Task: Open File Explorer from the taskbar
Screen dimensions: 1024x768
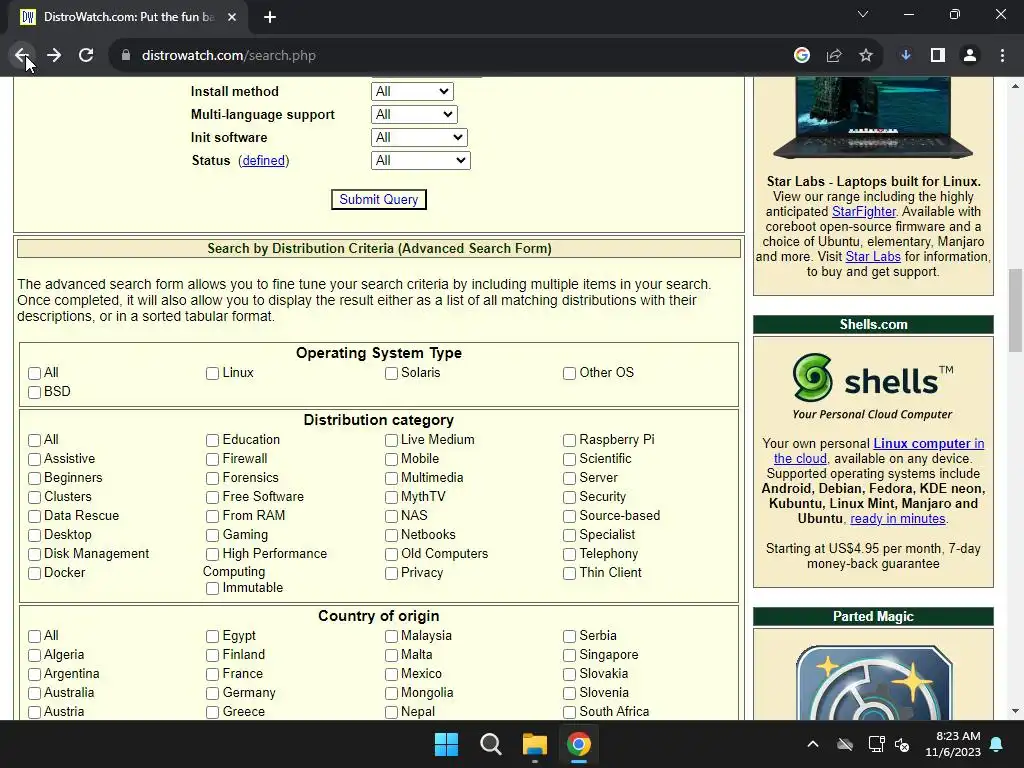Action: point(535,744)
